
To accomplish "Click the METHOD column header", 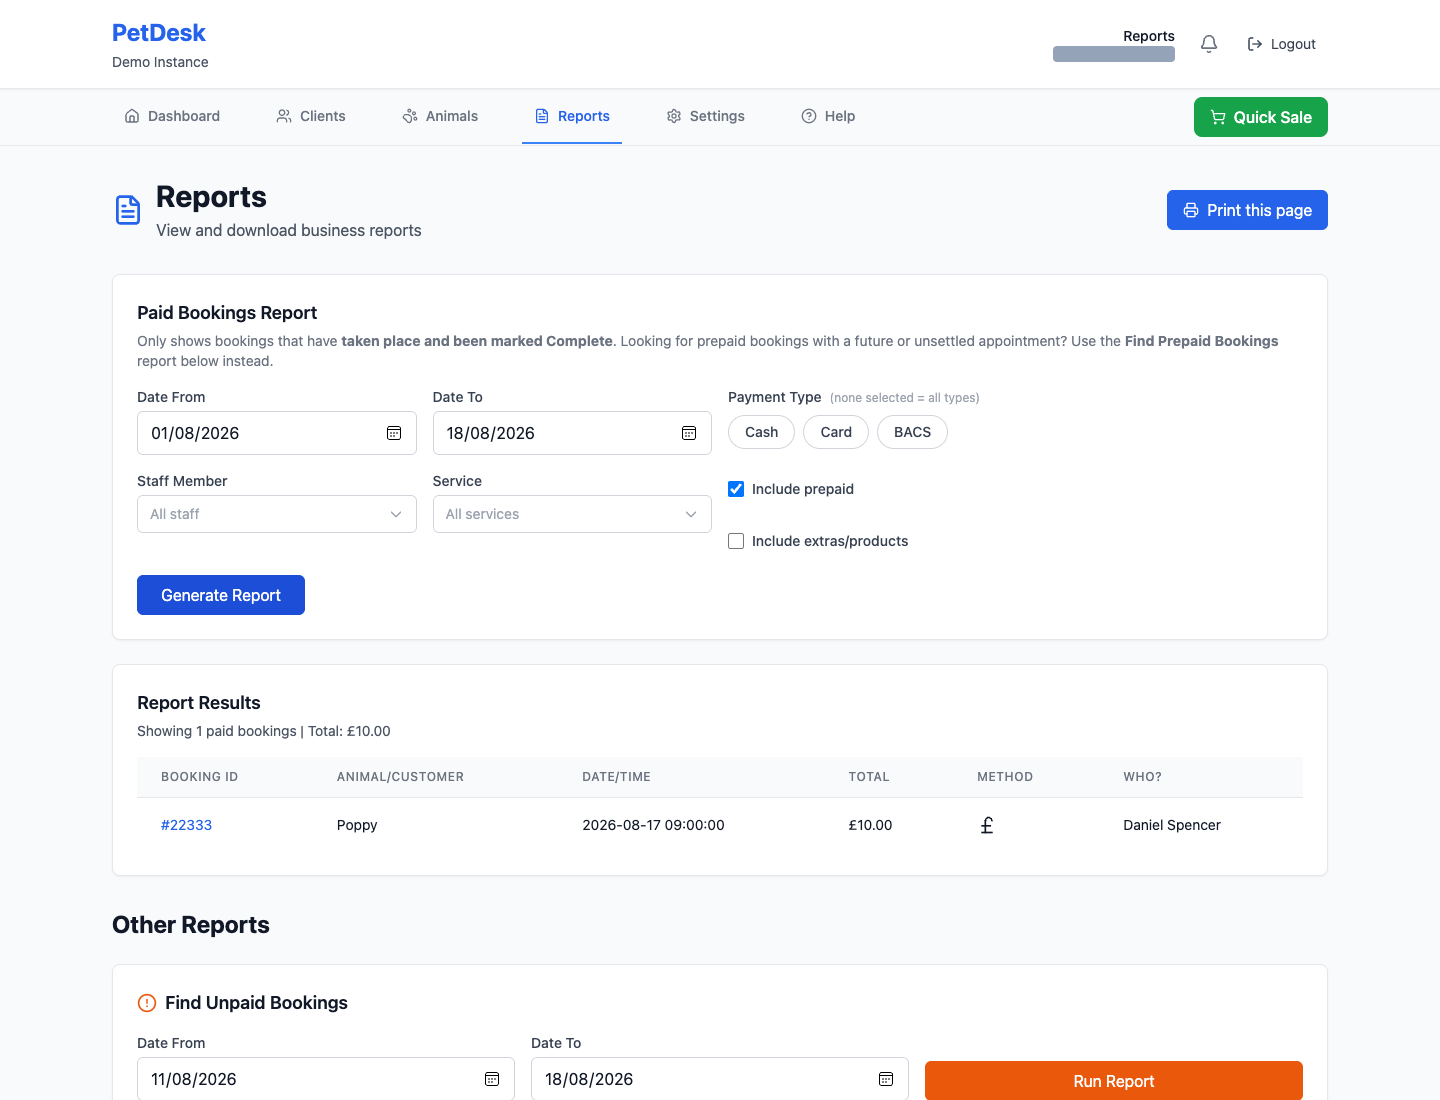I will coord(1005,777).
